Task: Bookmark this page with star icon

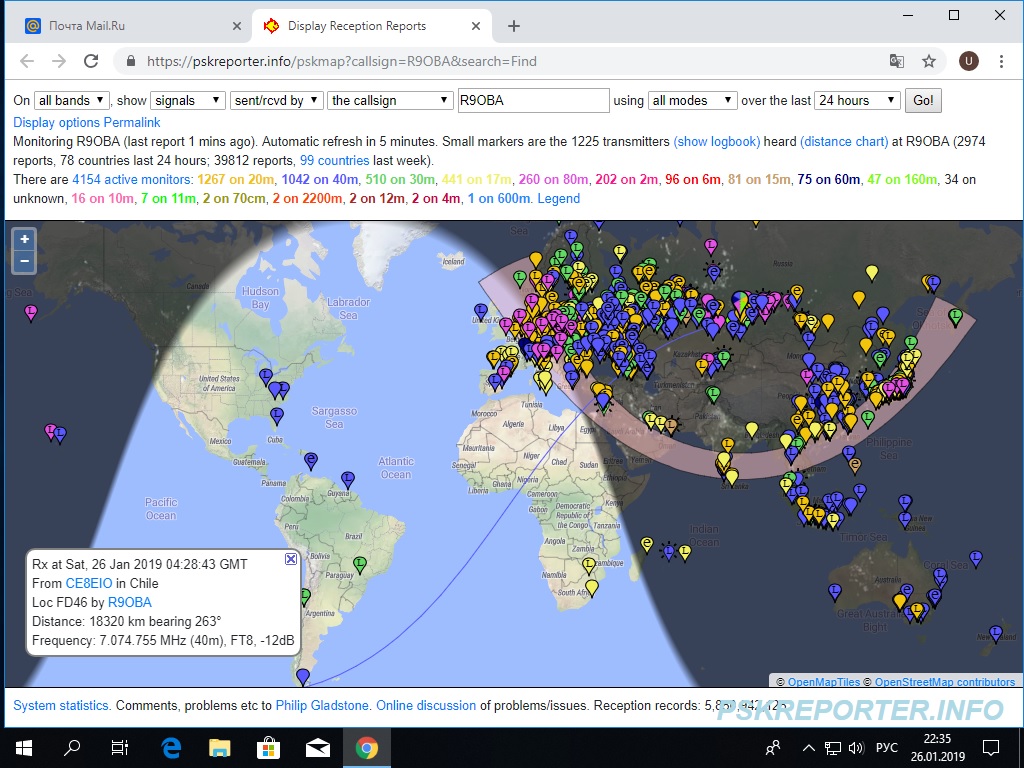Action: 929,61
